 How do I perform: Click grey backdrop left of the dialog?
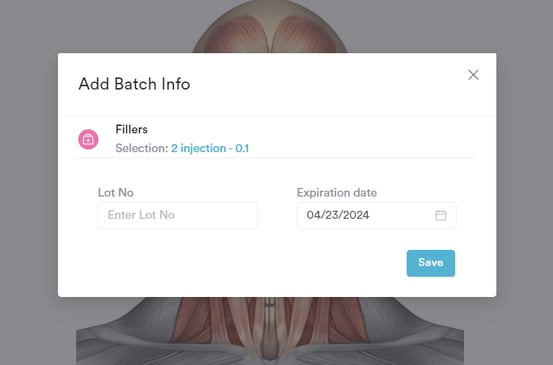29,176
